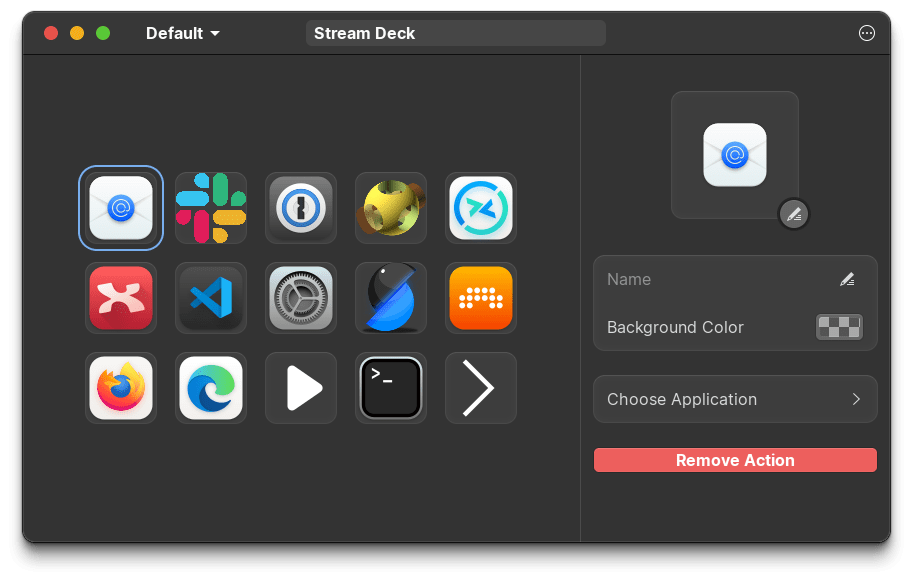Click the Mail icon preview thumbnail
This screenshot has height=581, width=913.
point(735,155)
